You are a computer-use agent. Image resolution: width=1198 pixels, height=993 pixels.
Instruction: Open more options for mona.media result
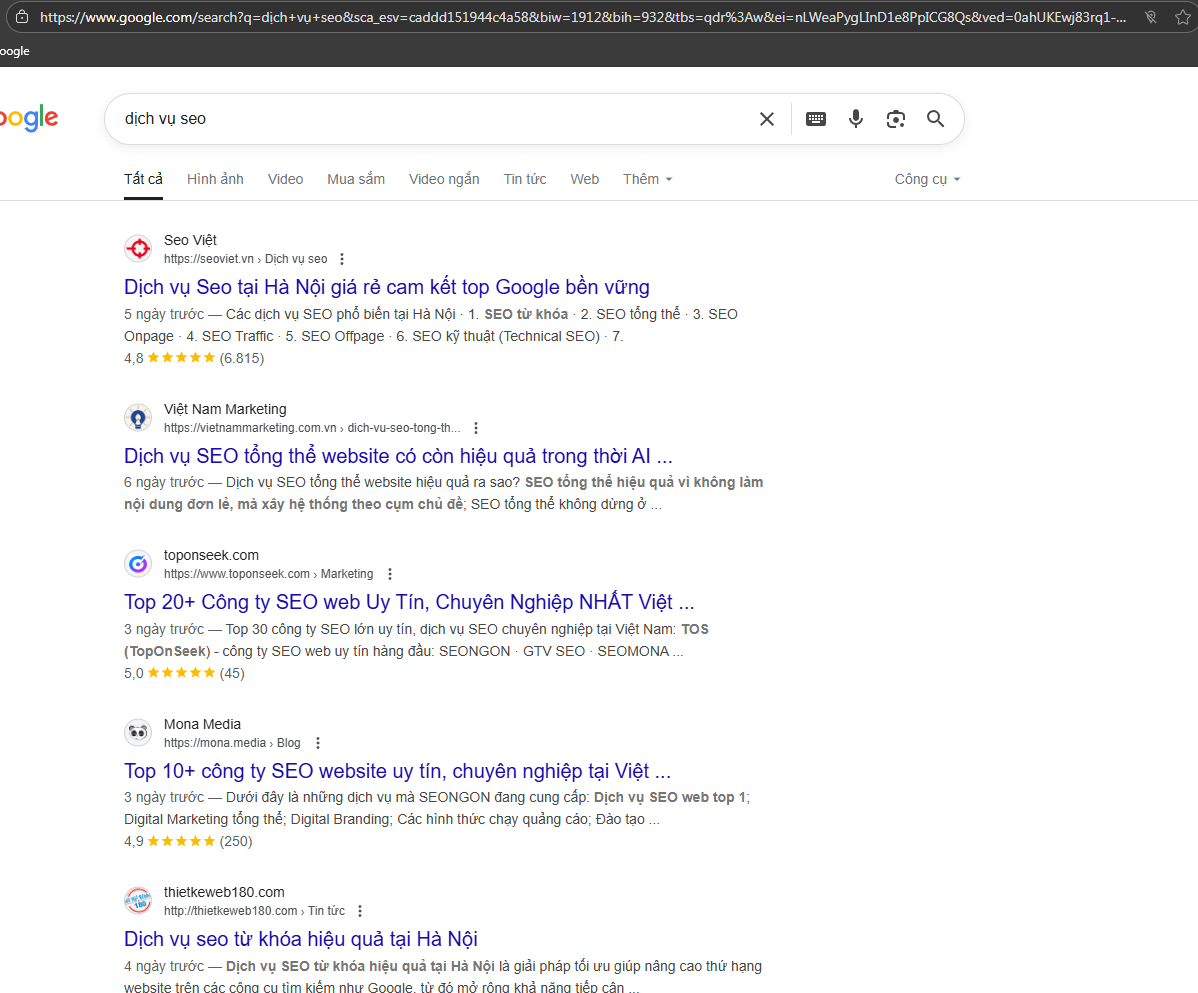tap(318, 742)
